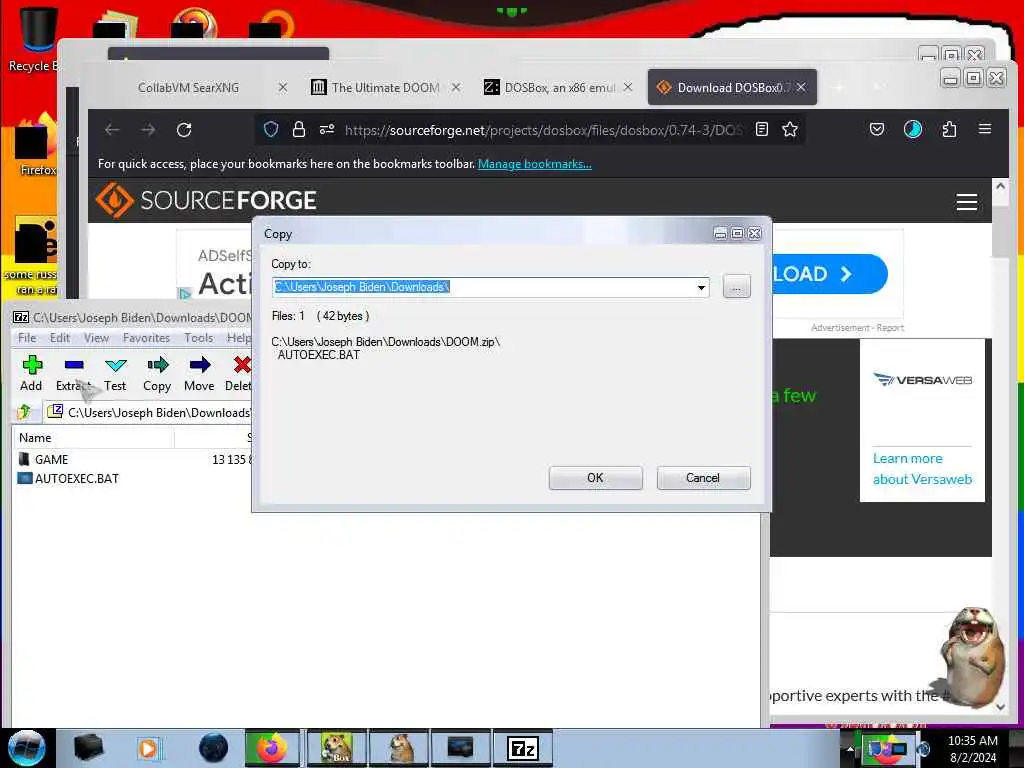Click Learn more about Versaweb link
1024x768 pixels.
pyautogui.click(x=922, y=469)
